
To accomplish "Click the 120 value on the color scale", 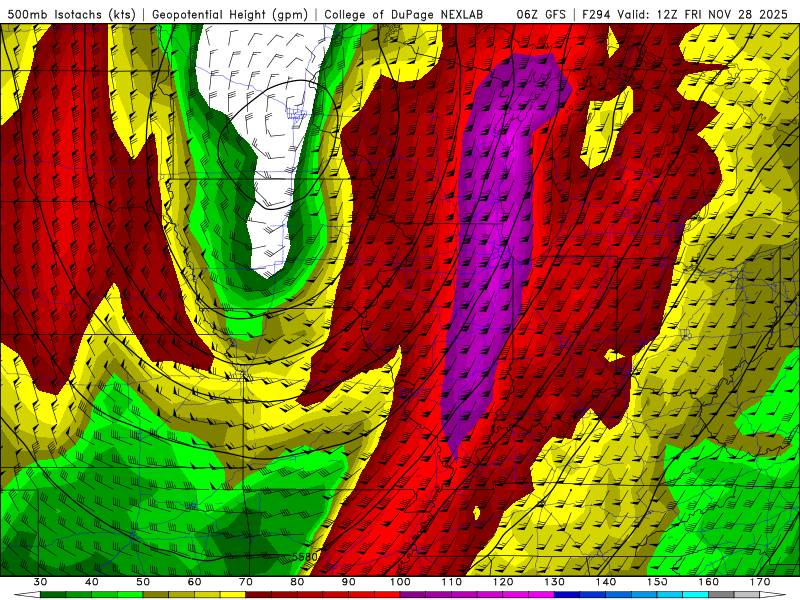I will 503,582.
